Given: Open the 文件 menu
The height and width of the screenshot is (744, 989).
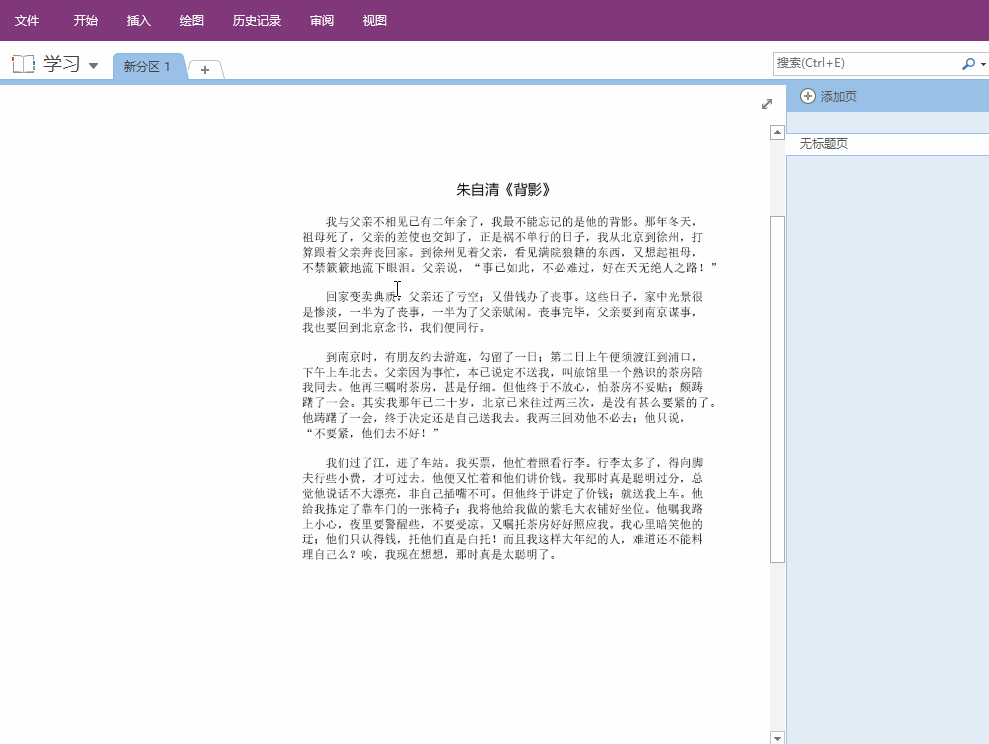Looking at the screenshot, I should 27,21.
